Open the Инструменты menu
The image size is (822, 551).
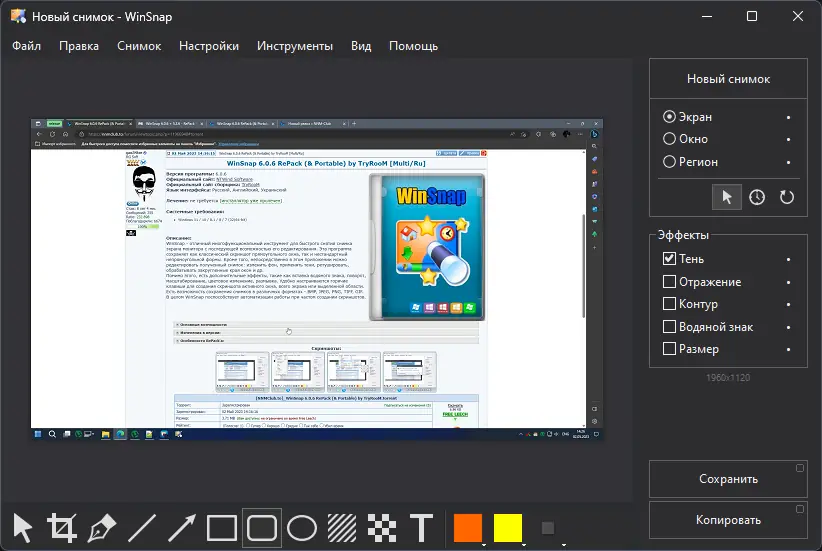pyautogui.click(x=295, y=46)
